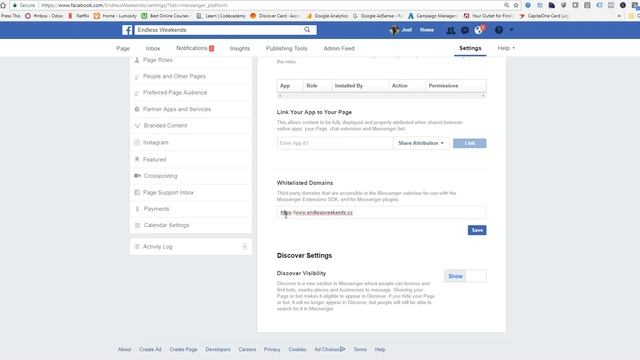The width and height of the screenshot is (640, 360).
Task: Open the globe notifications icon
Action: pos(478,30)
